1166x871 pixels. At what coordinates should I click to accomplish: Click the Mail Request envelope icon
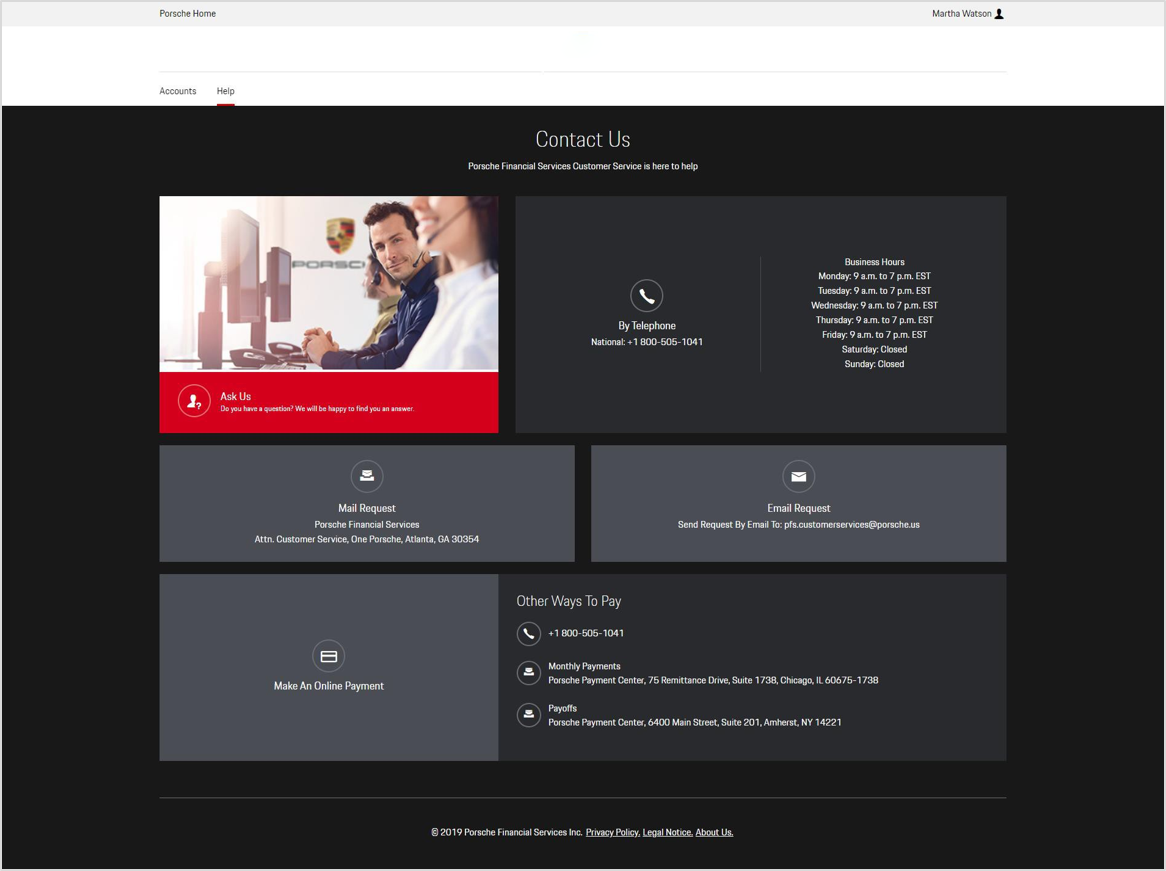[x=367, y=477]
